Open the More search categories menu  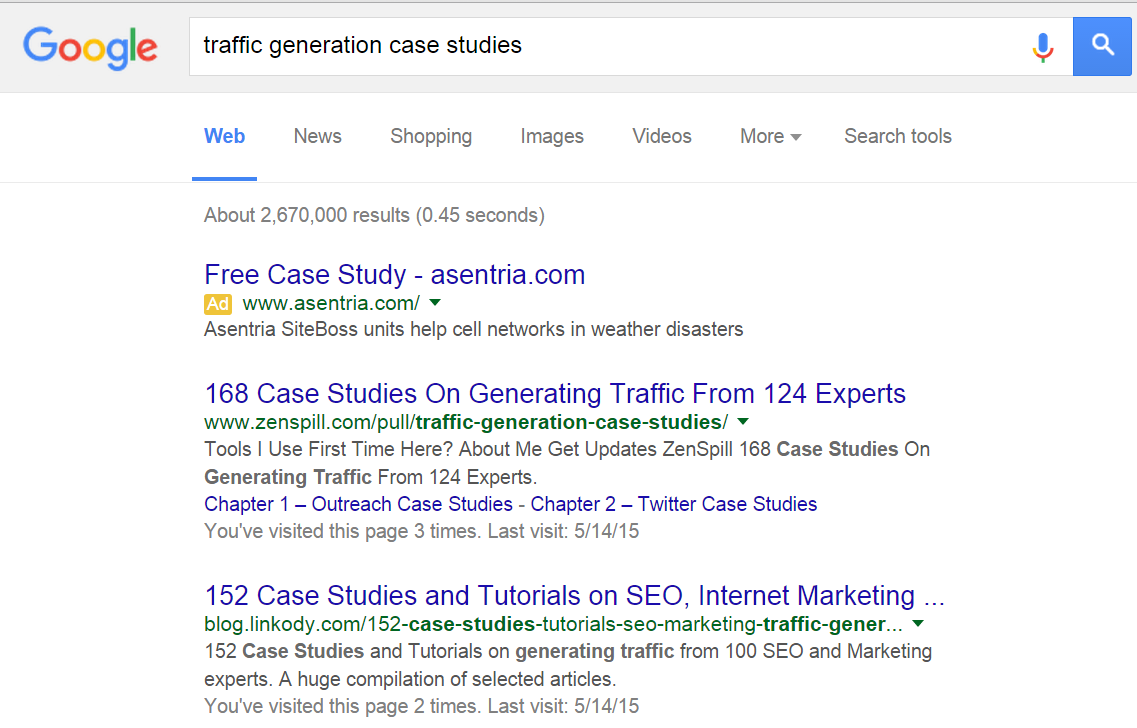click(770, 136)
